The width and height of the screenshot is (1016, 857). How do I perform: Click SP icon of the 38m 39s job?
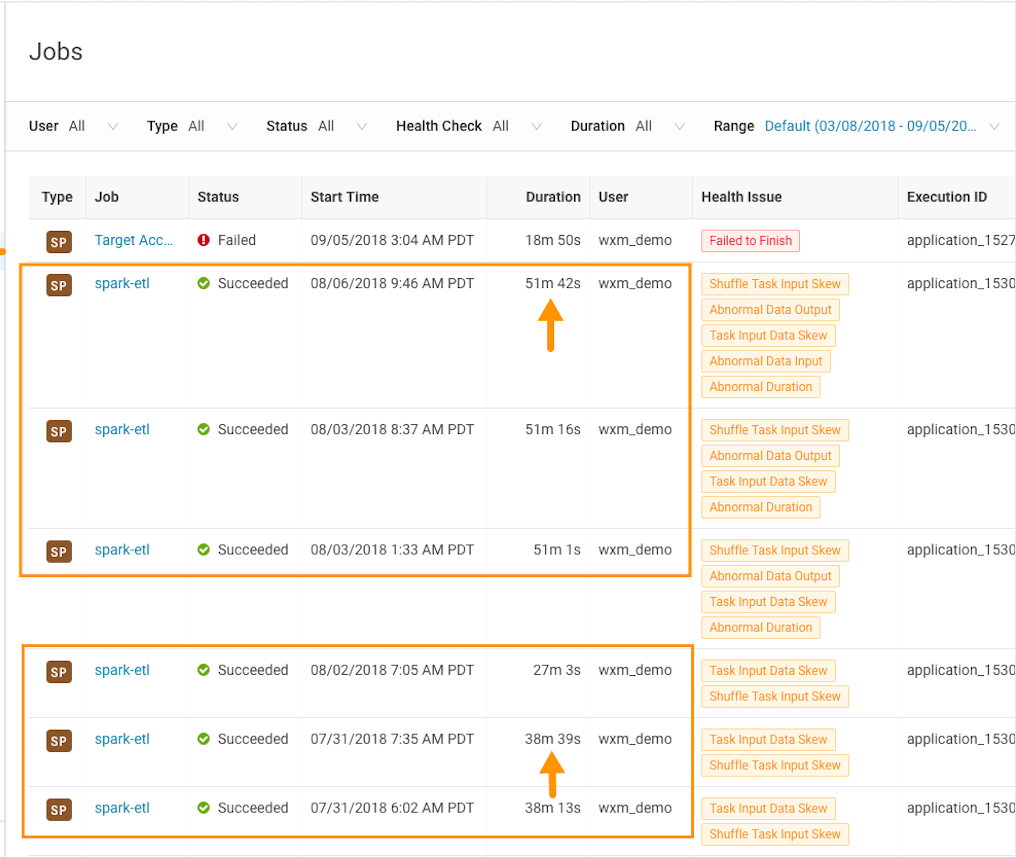58,741
